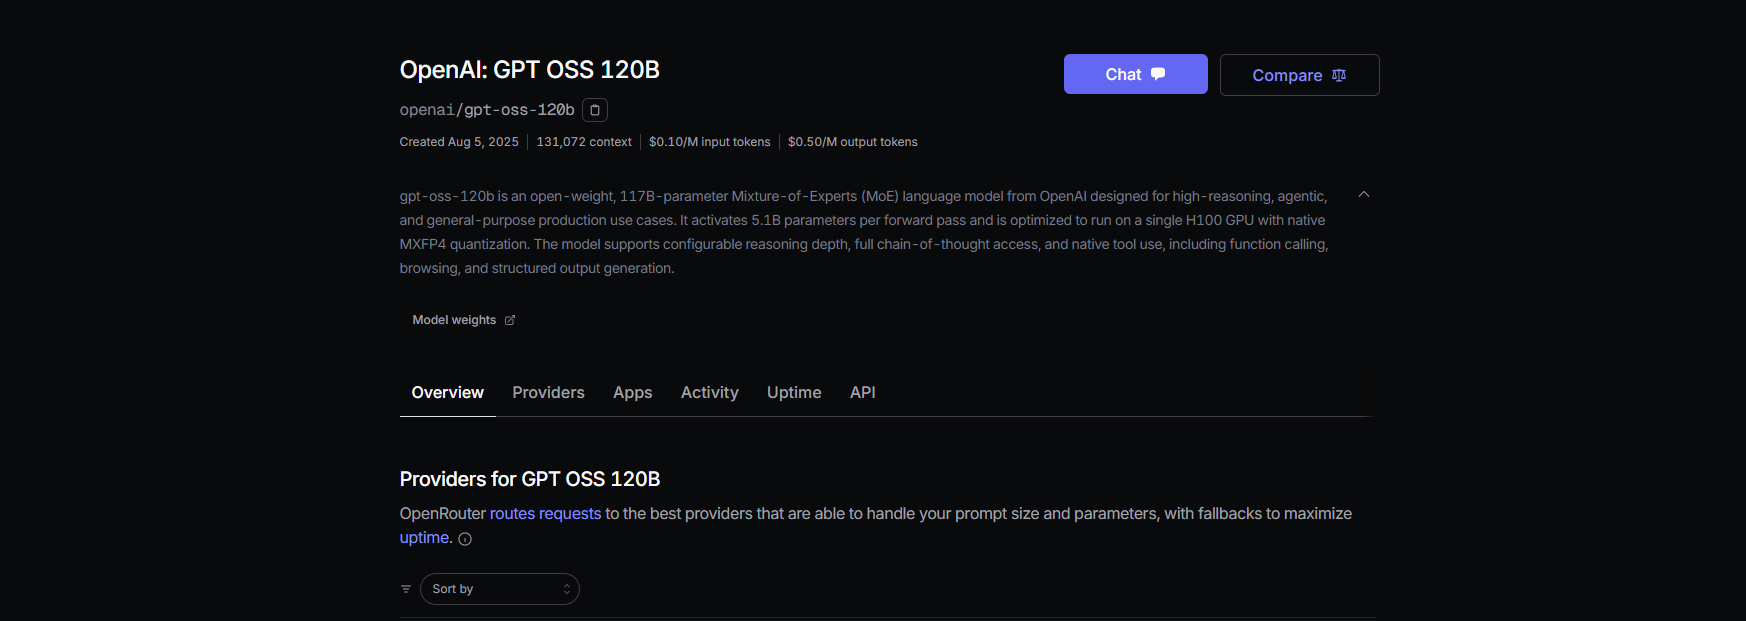Click the 131,072 context value
The image size is (1746, 621).
pyautogui.click(x=584, y=142)
